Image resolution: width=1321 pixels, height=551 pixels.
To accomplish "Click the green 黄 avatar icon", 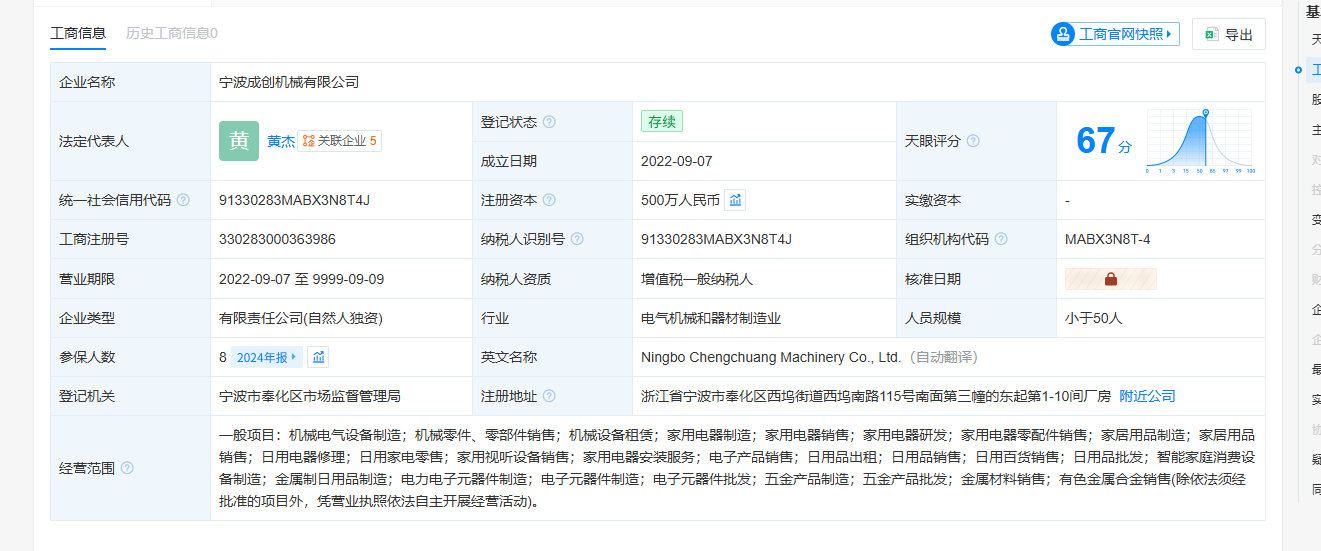I will tap(239, 141).
